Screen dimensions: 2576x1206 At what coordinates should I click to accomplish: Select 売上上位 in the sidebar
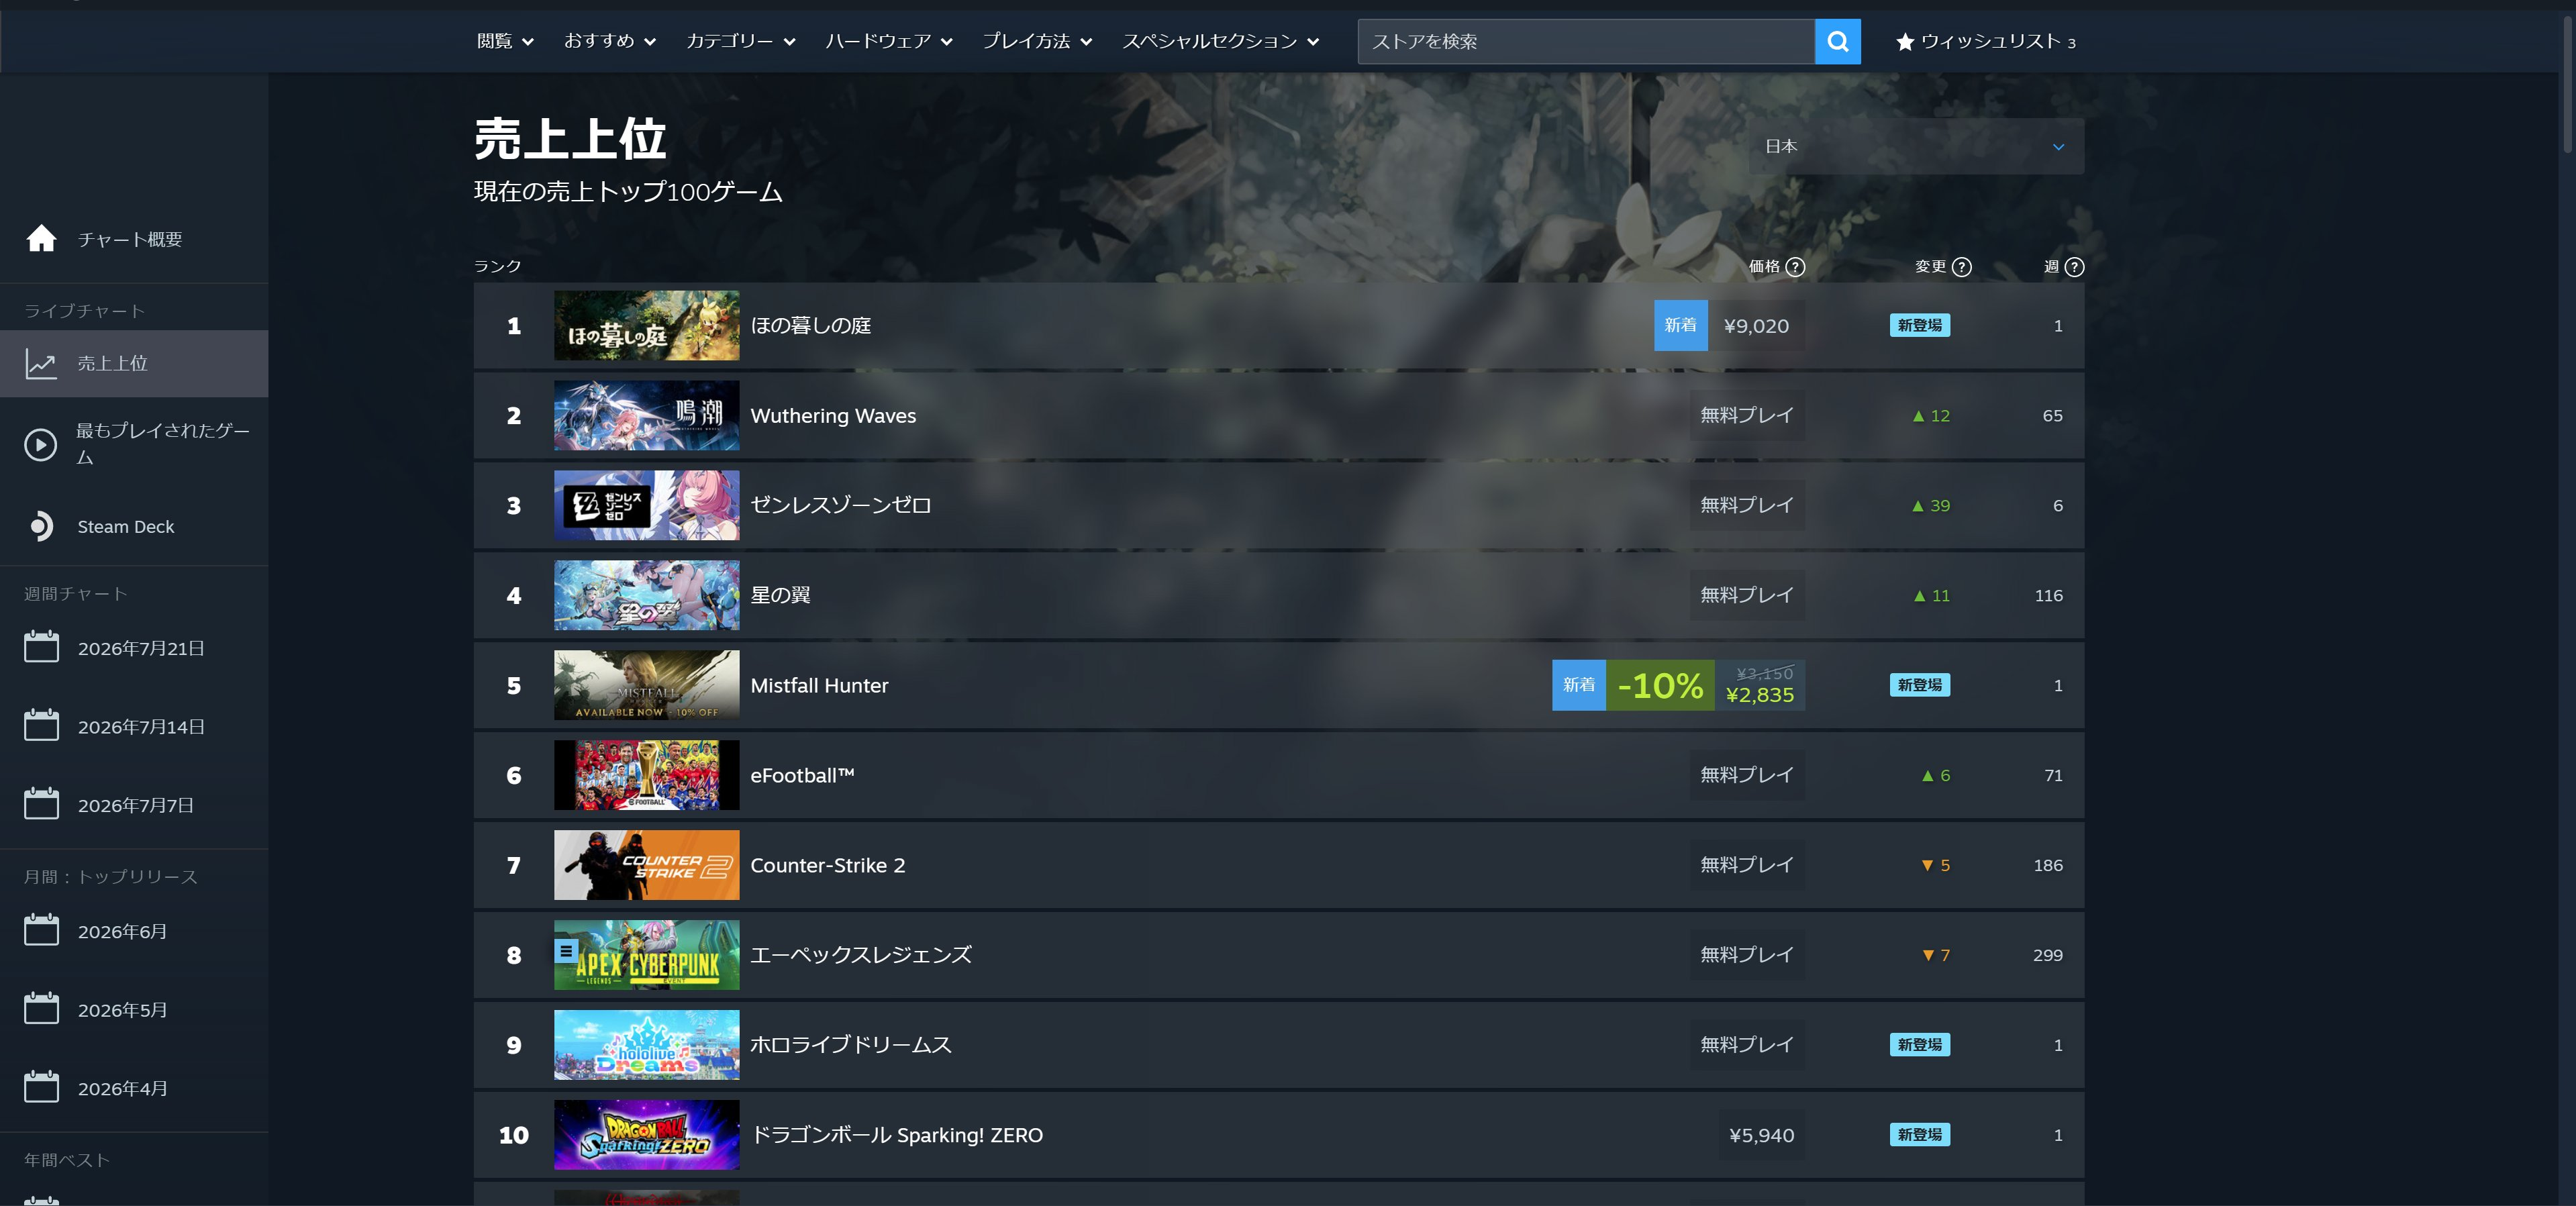pos(134,364)
